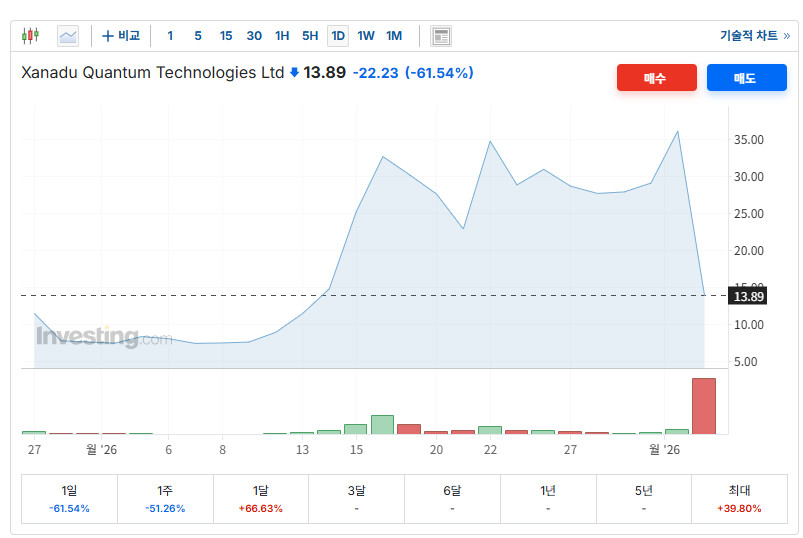Click the 15 date axis label
Image resolution: width=803 pixels, height=538 pixels.
pos(356,449)
